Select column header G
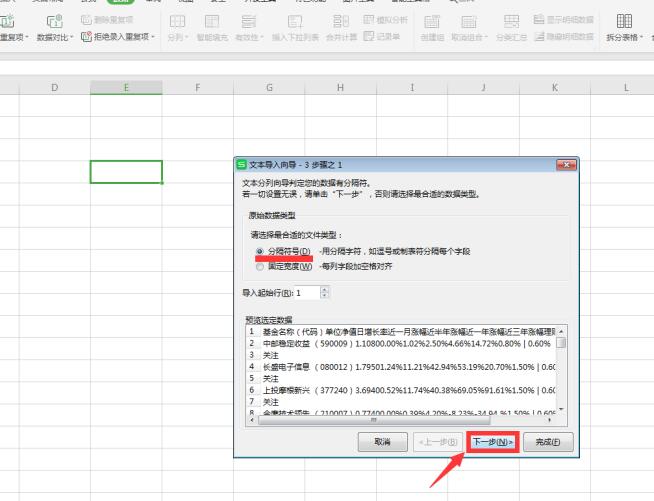This screenshot has height=501, width=654. coord(269,88)
